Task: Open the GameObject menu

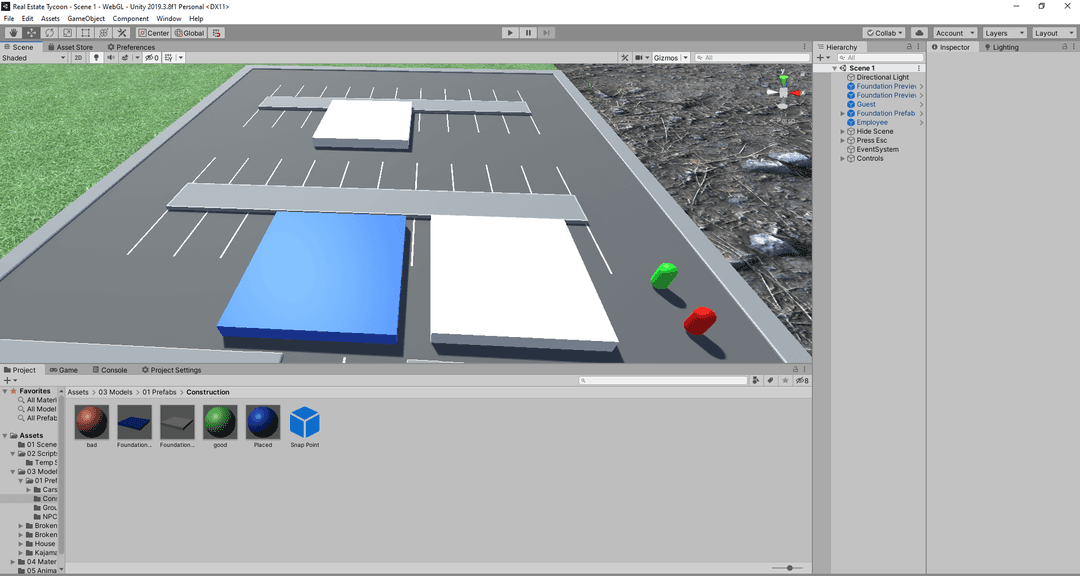Action: pos(86,19)
